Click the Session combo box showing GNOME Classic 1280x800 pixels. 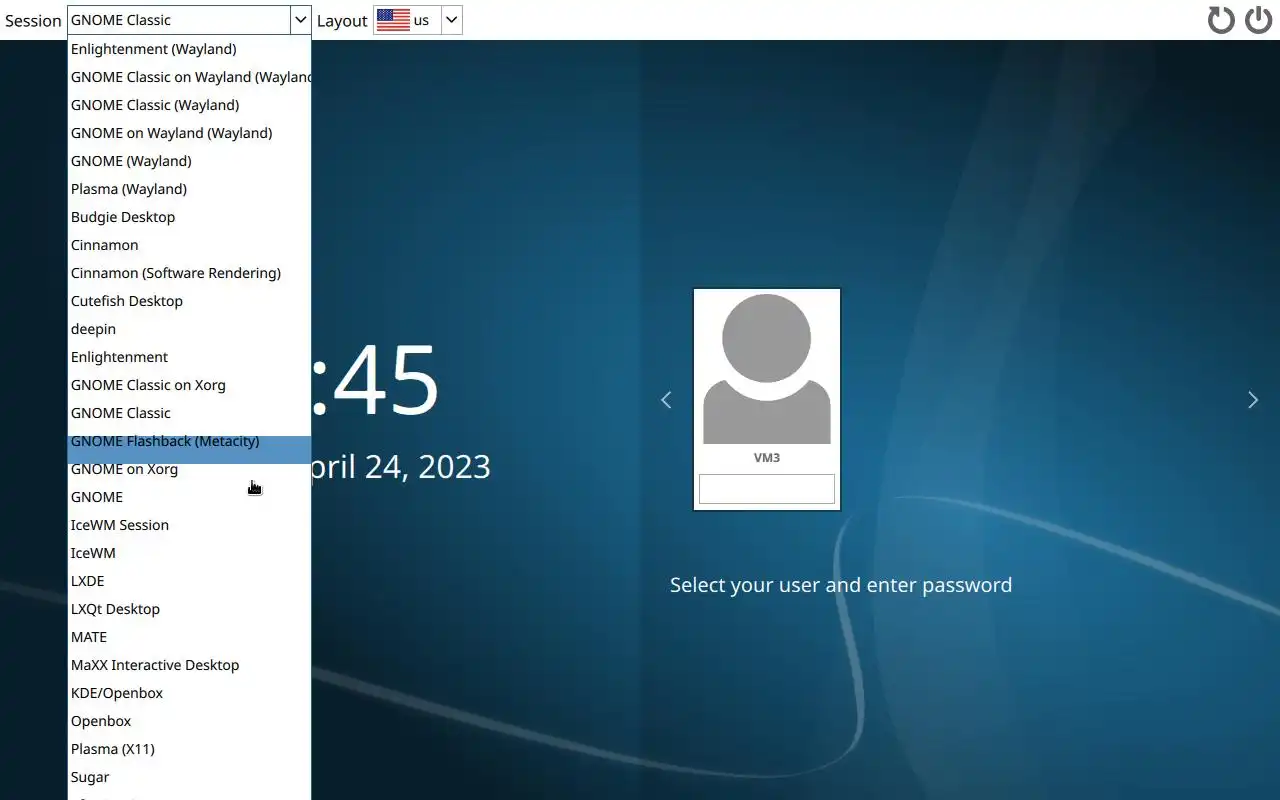tap(189, 20)
